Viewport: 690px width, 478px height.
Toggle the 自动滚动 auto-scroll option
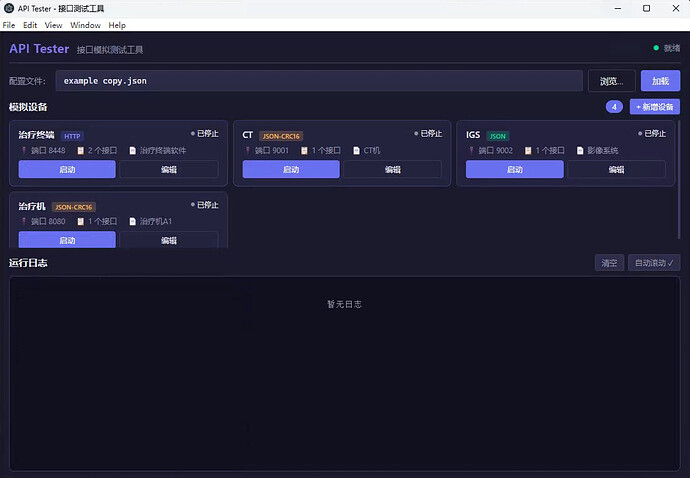coord(654,263)
